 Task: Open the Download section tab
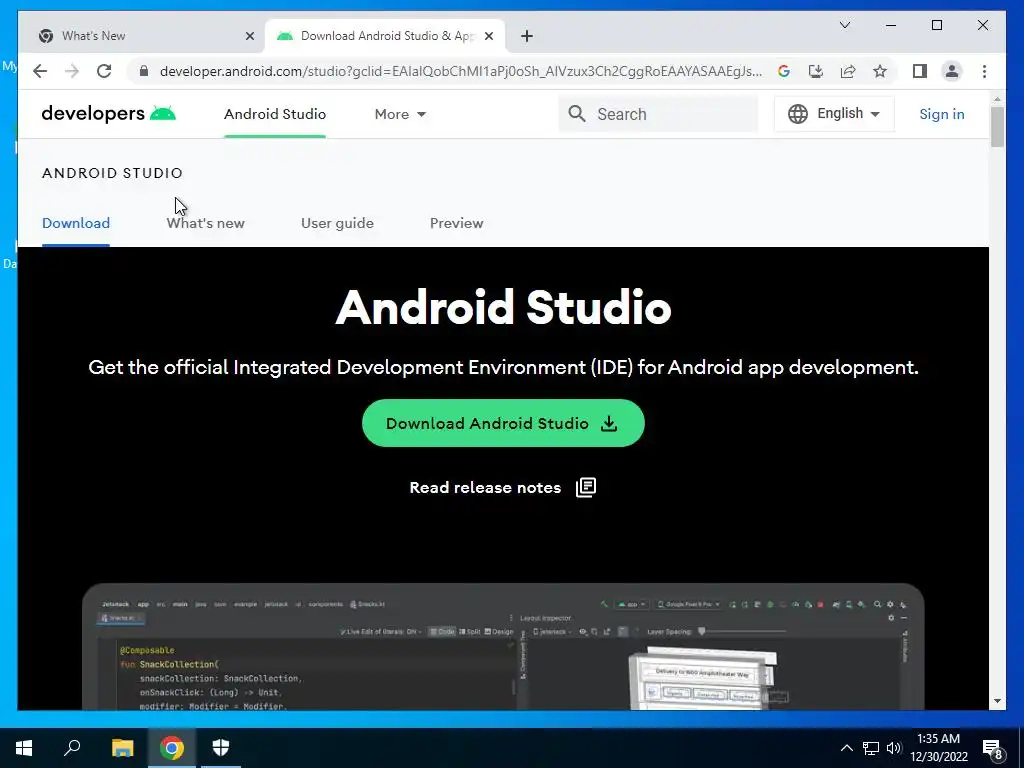(76, 223)
